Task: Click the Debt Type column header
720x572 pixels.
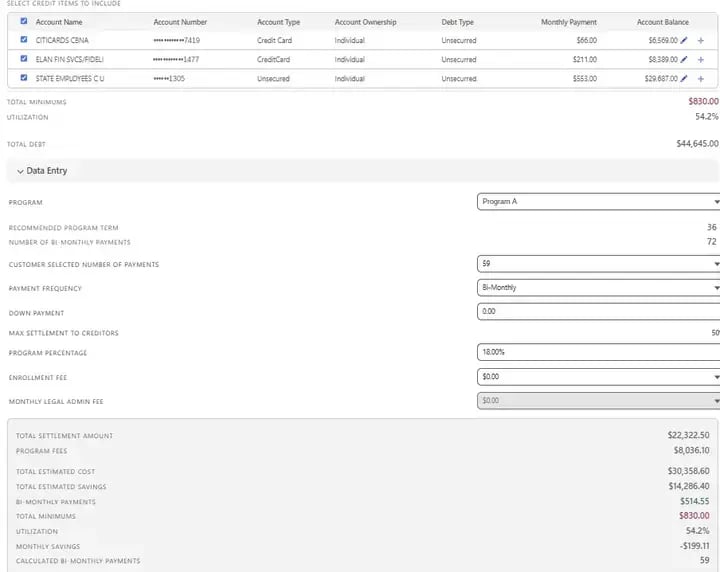Action: pyautogui.click(x=457, y=22)
